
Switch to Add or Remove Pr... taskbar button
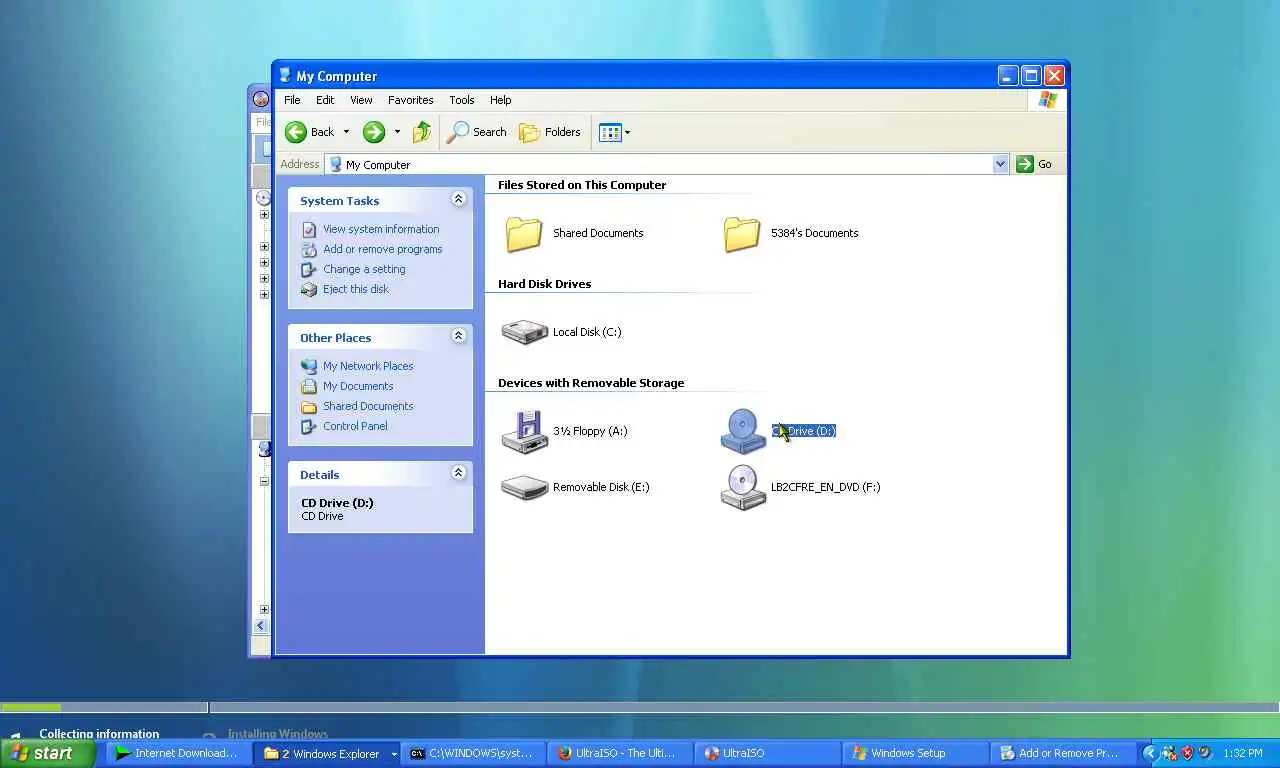tap(1062, 754)
